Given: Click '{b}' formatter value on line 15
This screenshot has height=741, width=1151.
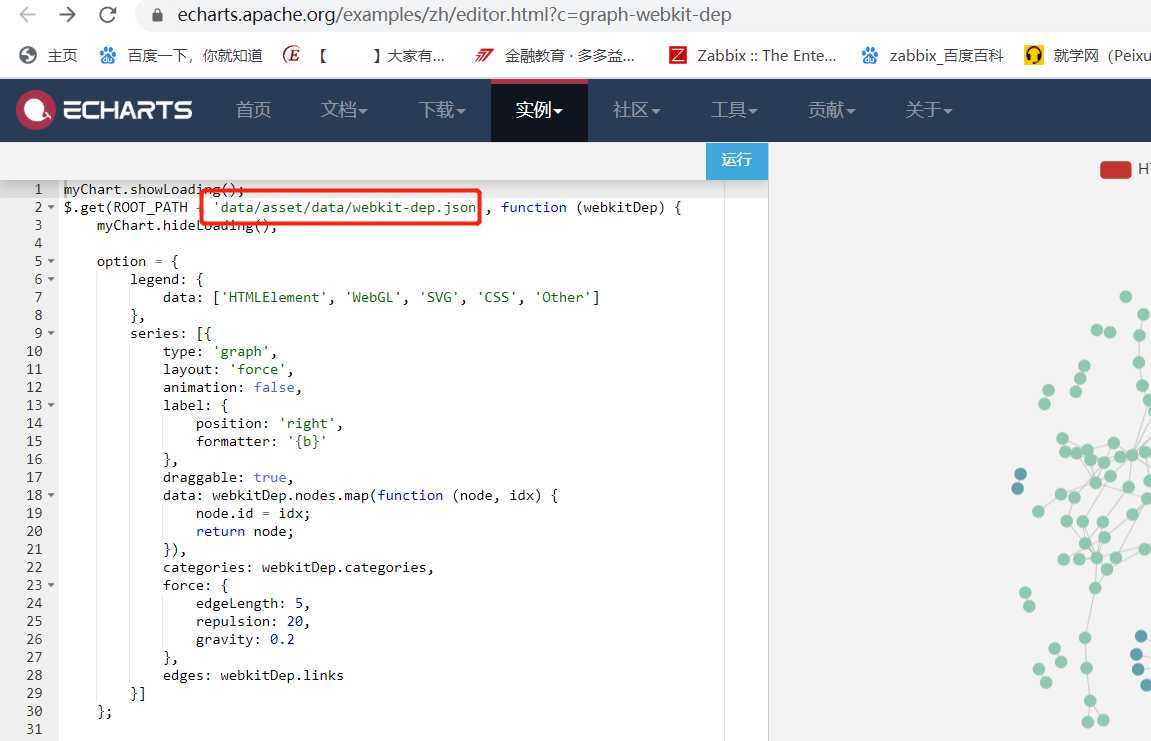Looking at the screenshot, I should 307,441.
